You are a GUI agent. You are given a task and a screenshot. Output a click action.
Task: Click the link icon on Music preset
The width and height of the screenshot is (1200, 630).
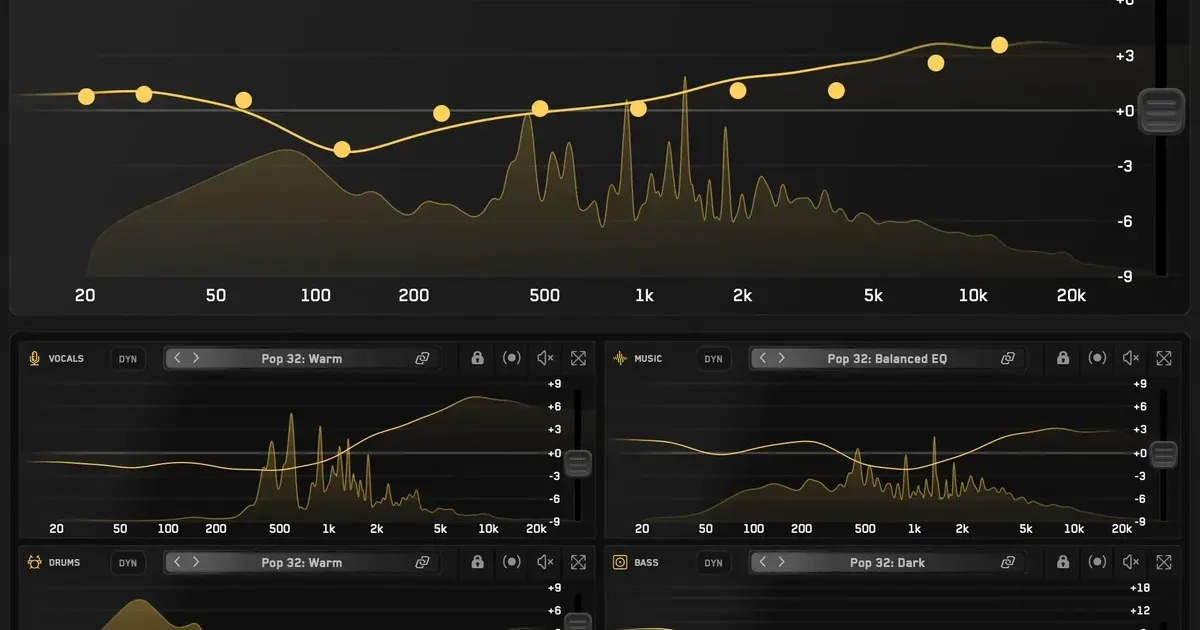pos(1008,358)
